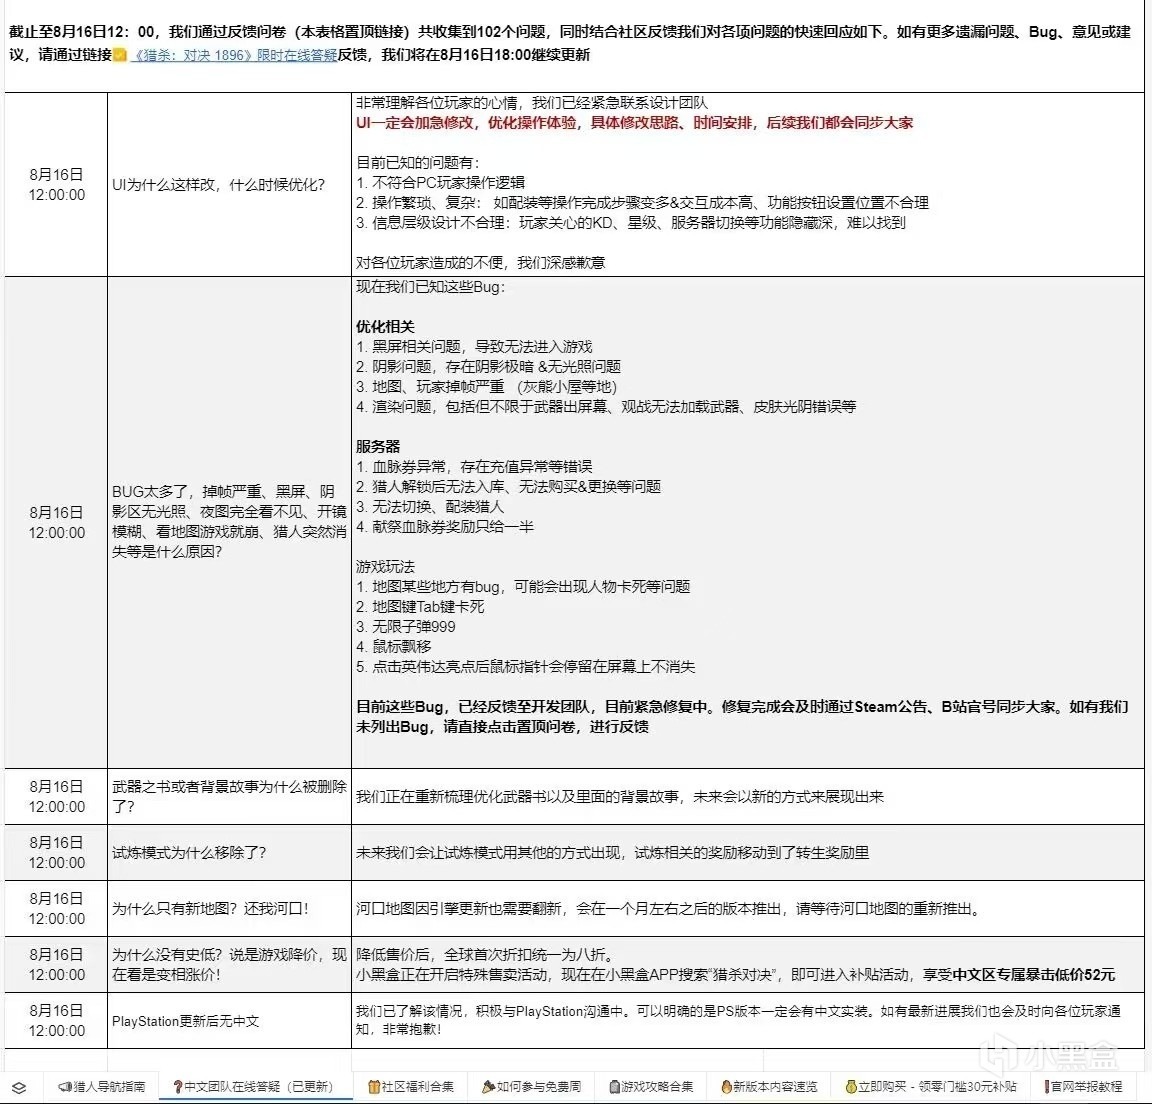
Task: Select the '游戏玩法' heading line
Action: click(x=385, y=566)
